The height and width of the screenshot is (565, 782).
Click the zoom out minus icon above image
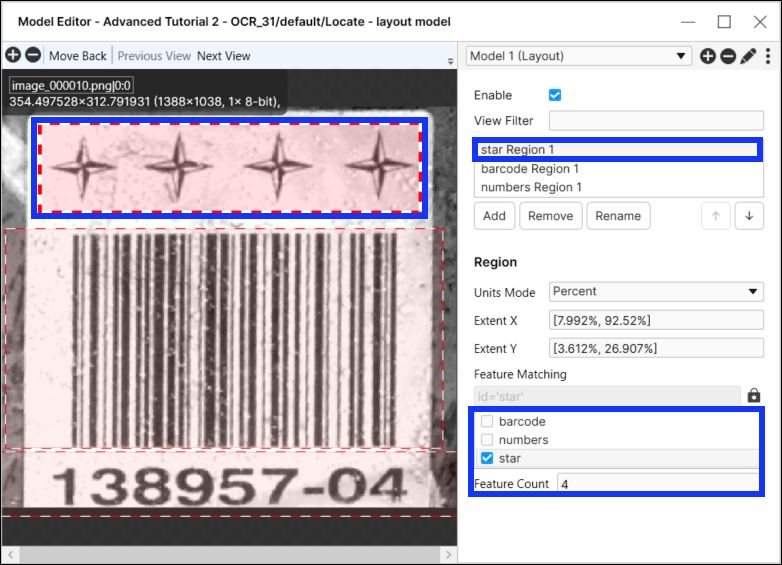coord(33,56)
